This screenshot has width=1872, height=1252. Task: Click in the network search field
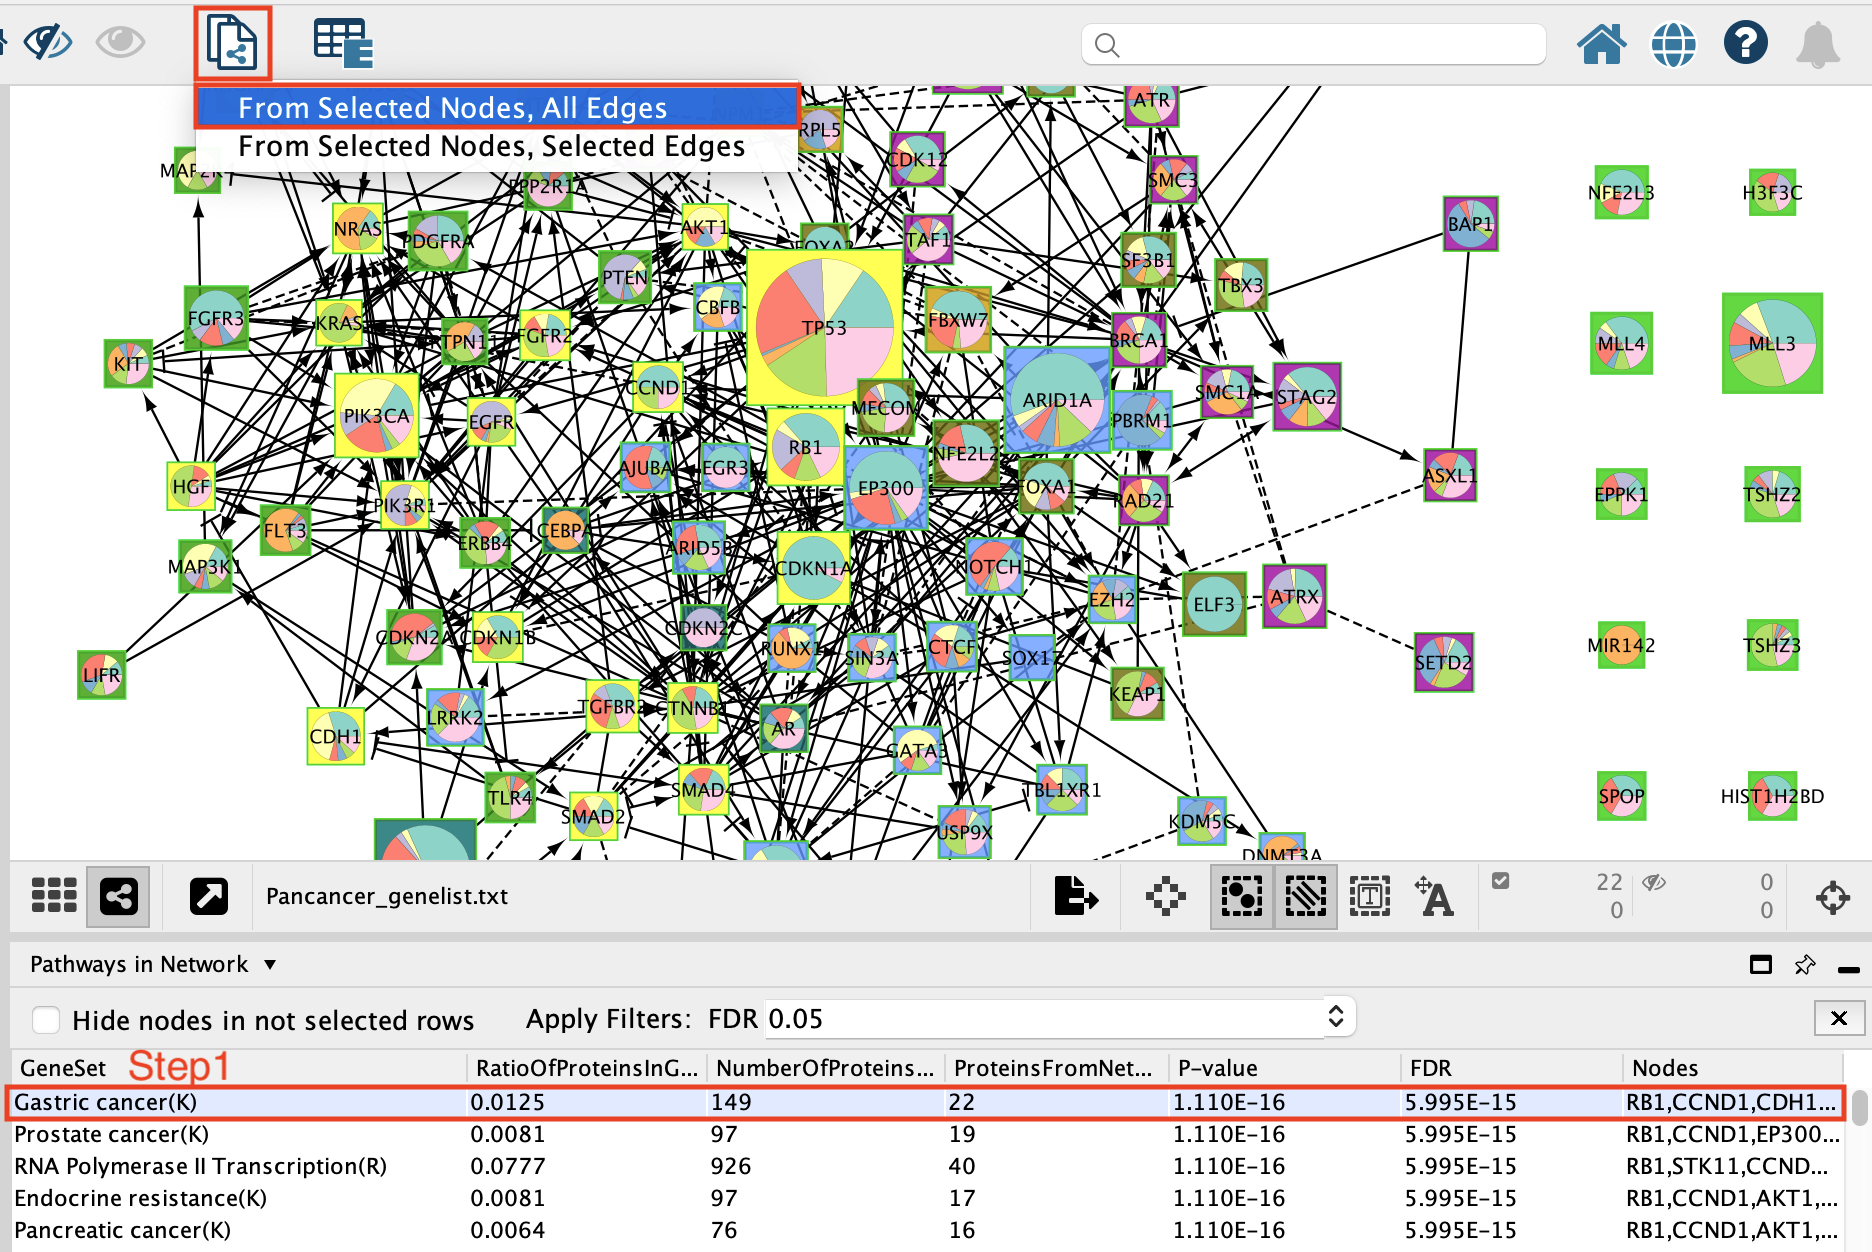click(1312, 45)
